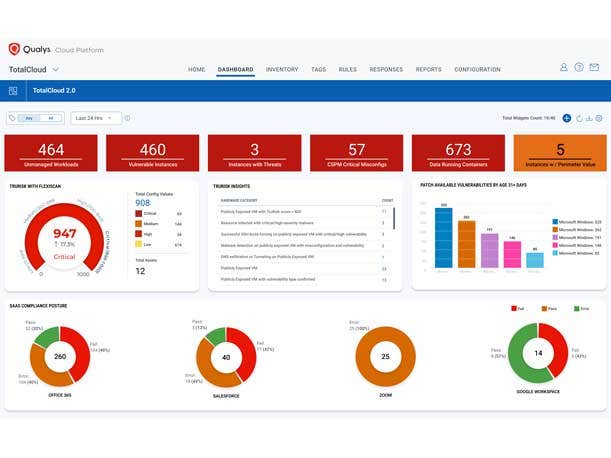This screenshot has height=458, width=611.
Task: Click the dashboard list icon beside TotalCloud 2.0
Action: [x=14, y=90]
